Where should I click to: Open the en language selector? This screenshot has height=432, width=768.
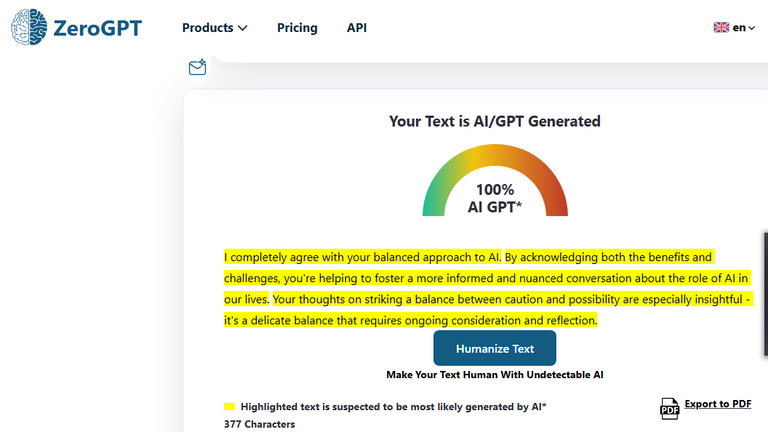734,27
